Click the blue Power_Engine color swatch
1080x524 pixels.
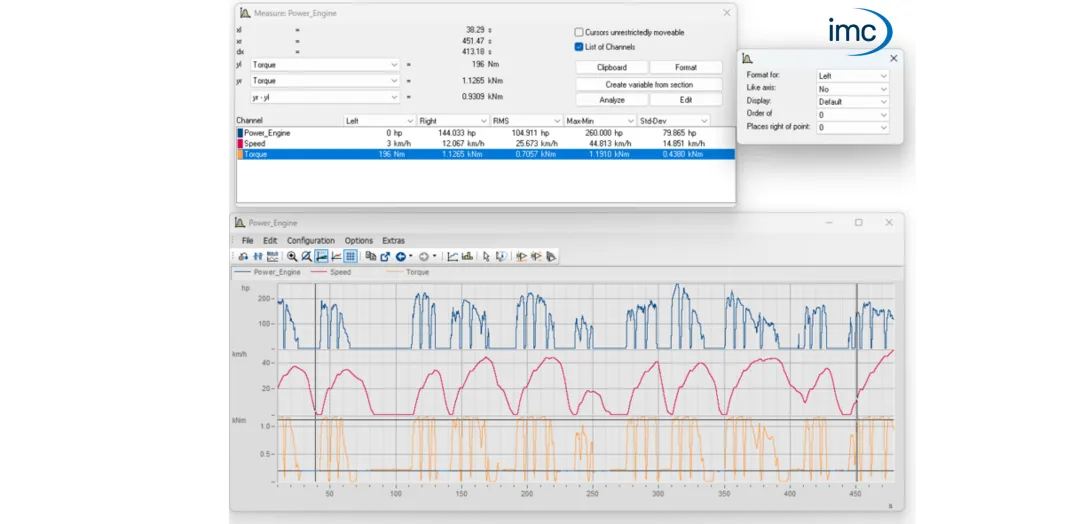click(x=240, y=133)
